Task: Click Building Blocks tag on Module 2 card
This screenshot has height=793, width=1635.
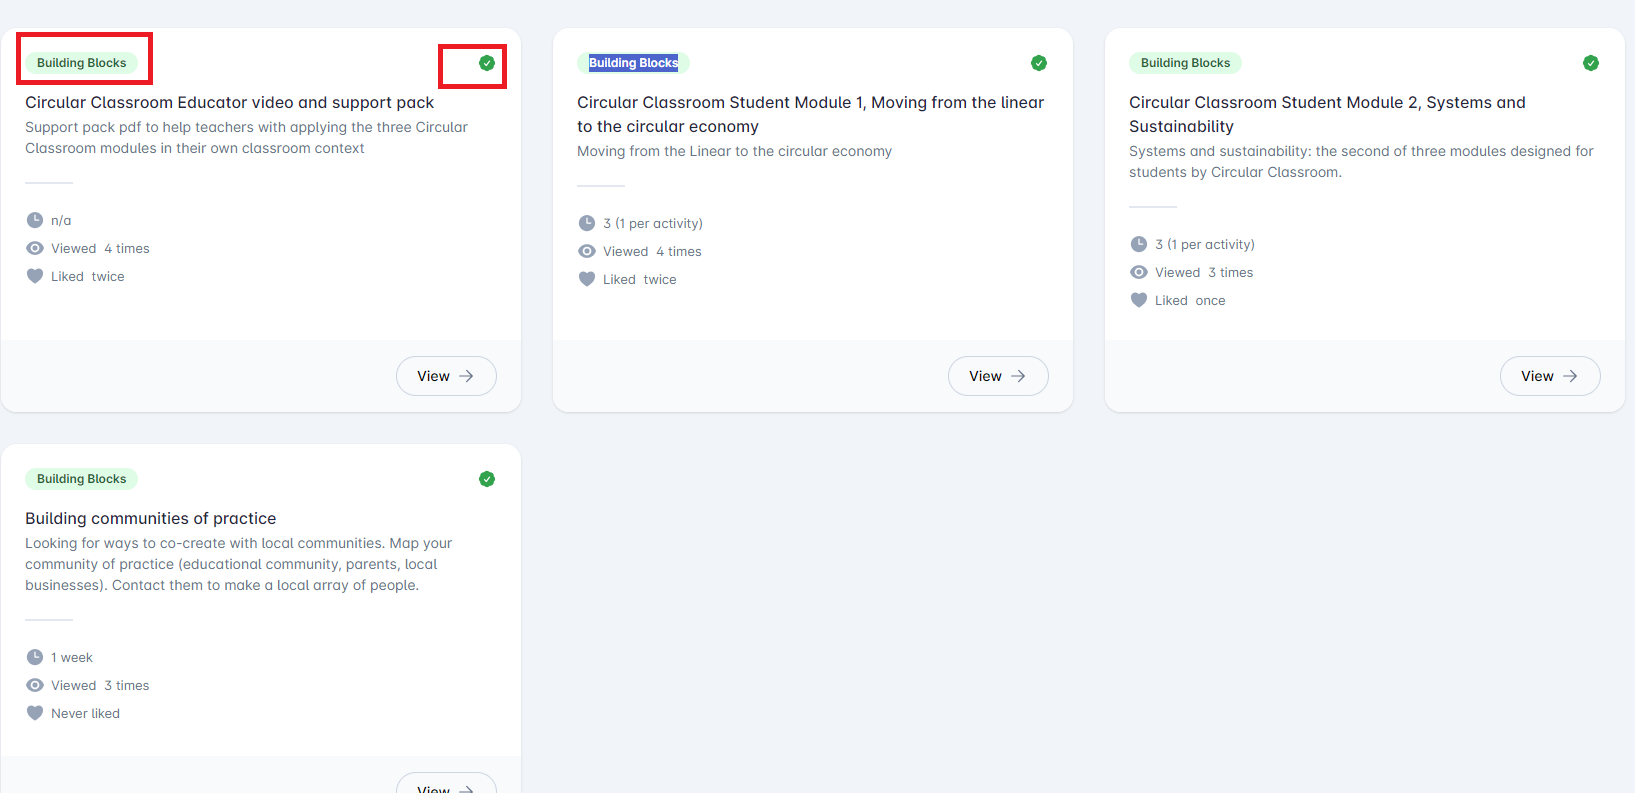Action: click(x=1185, y=63)
